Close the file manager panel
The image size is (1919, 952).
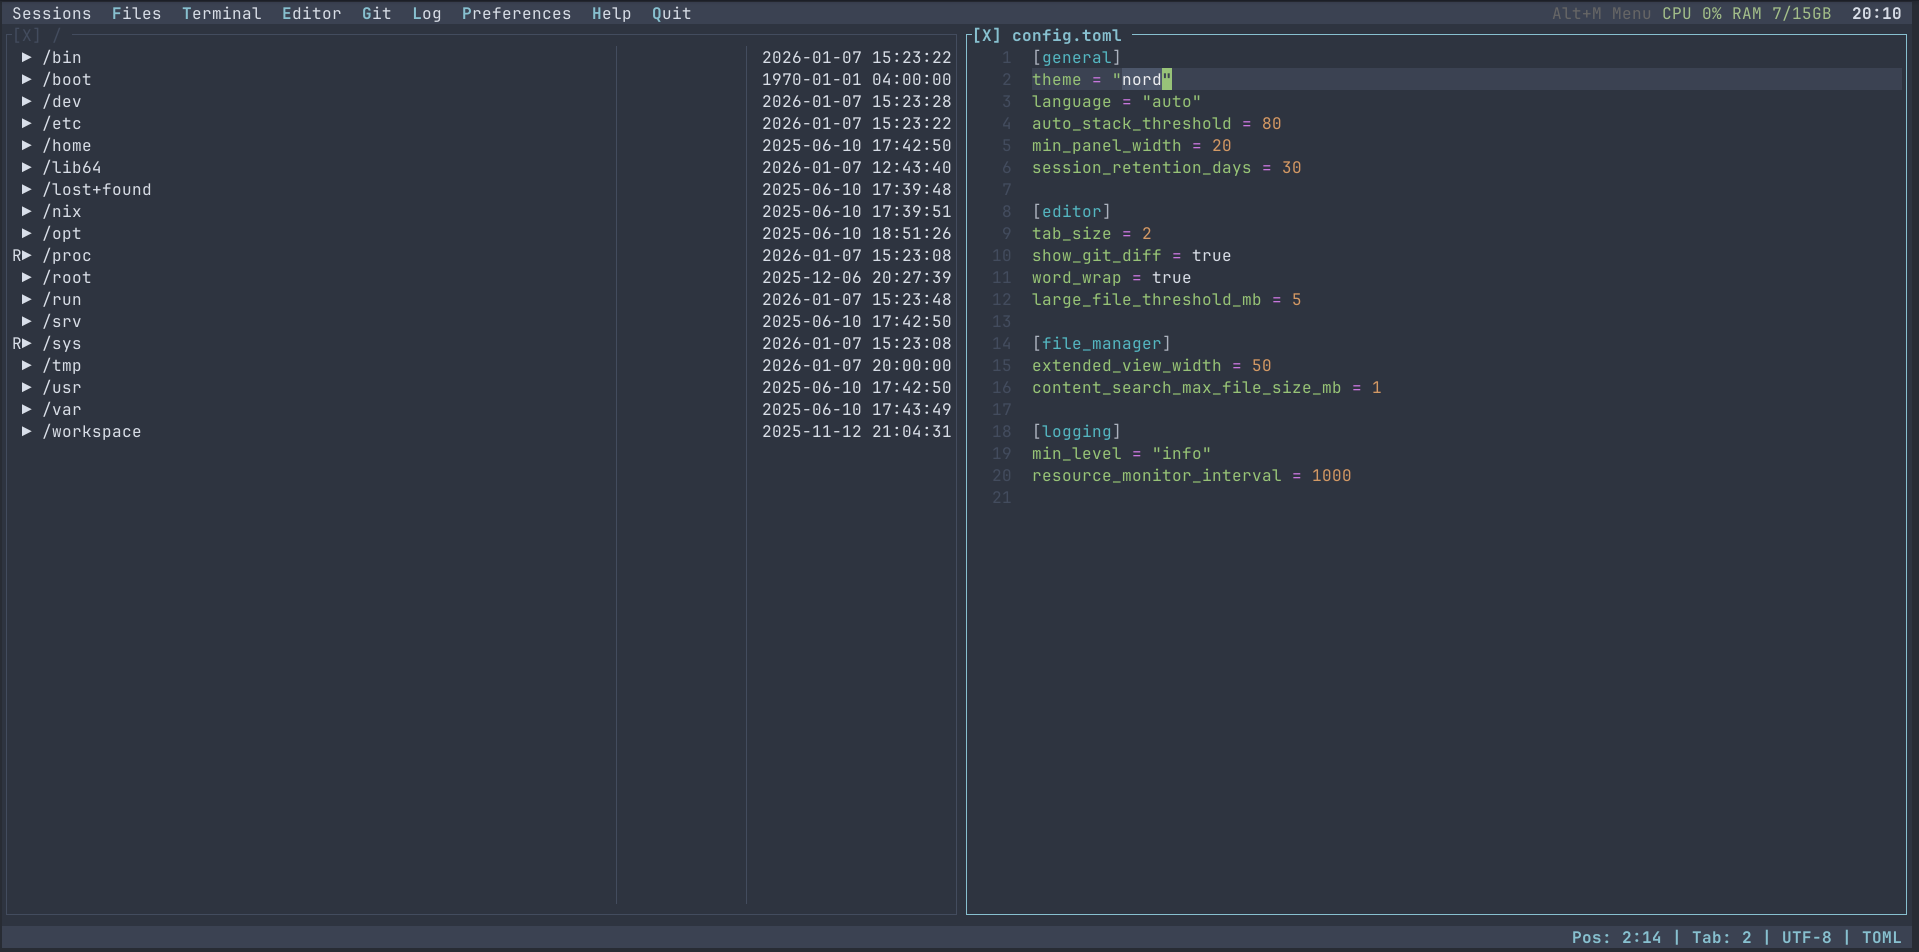tap(26, 36)
